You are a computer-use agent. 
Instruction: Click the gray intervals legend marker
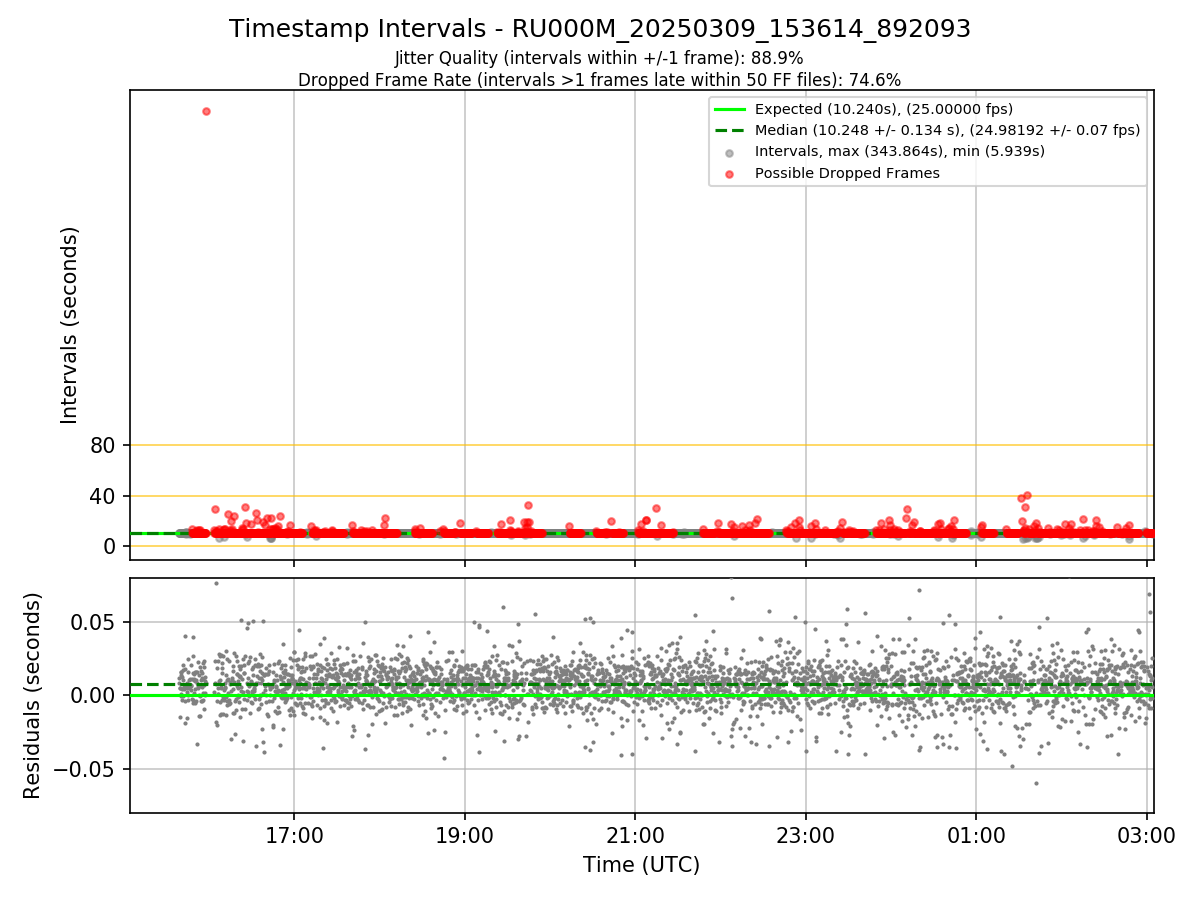730,153
